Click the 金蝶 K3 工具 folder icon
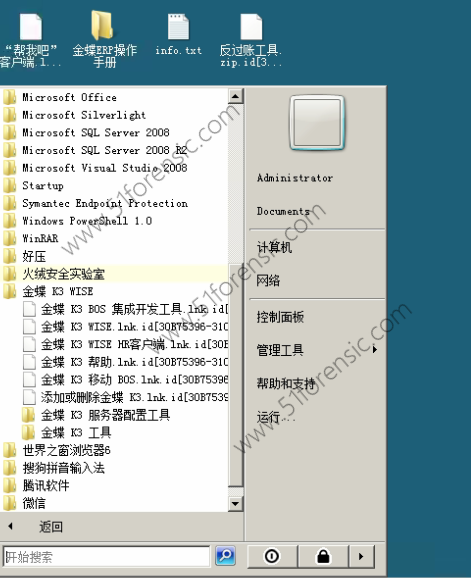This screenshot has width=471, height=578. click(28, 433)
